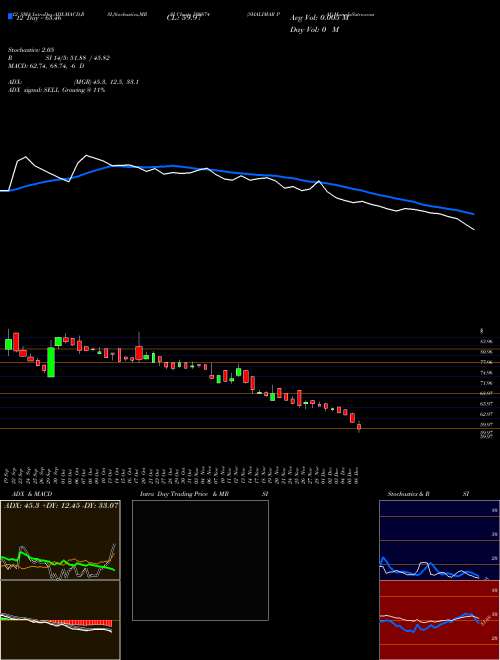Image resolution: width=500 pixels, height=660 pixels.
Task: Click the red RSI chart panel
Action: [439, 620]
